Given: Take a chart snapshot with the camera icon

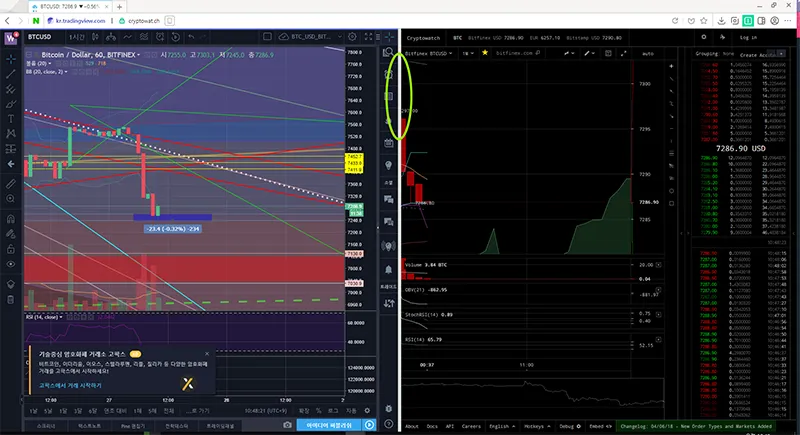Looking at the screenshot, I should click(287, 425).
